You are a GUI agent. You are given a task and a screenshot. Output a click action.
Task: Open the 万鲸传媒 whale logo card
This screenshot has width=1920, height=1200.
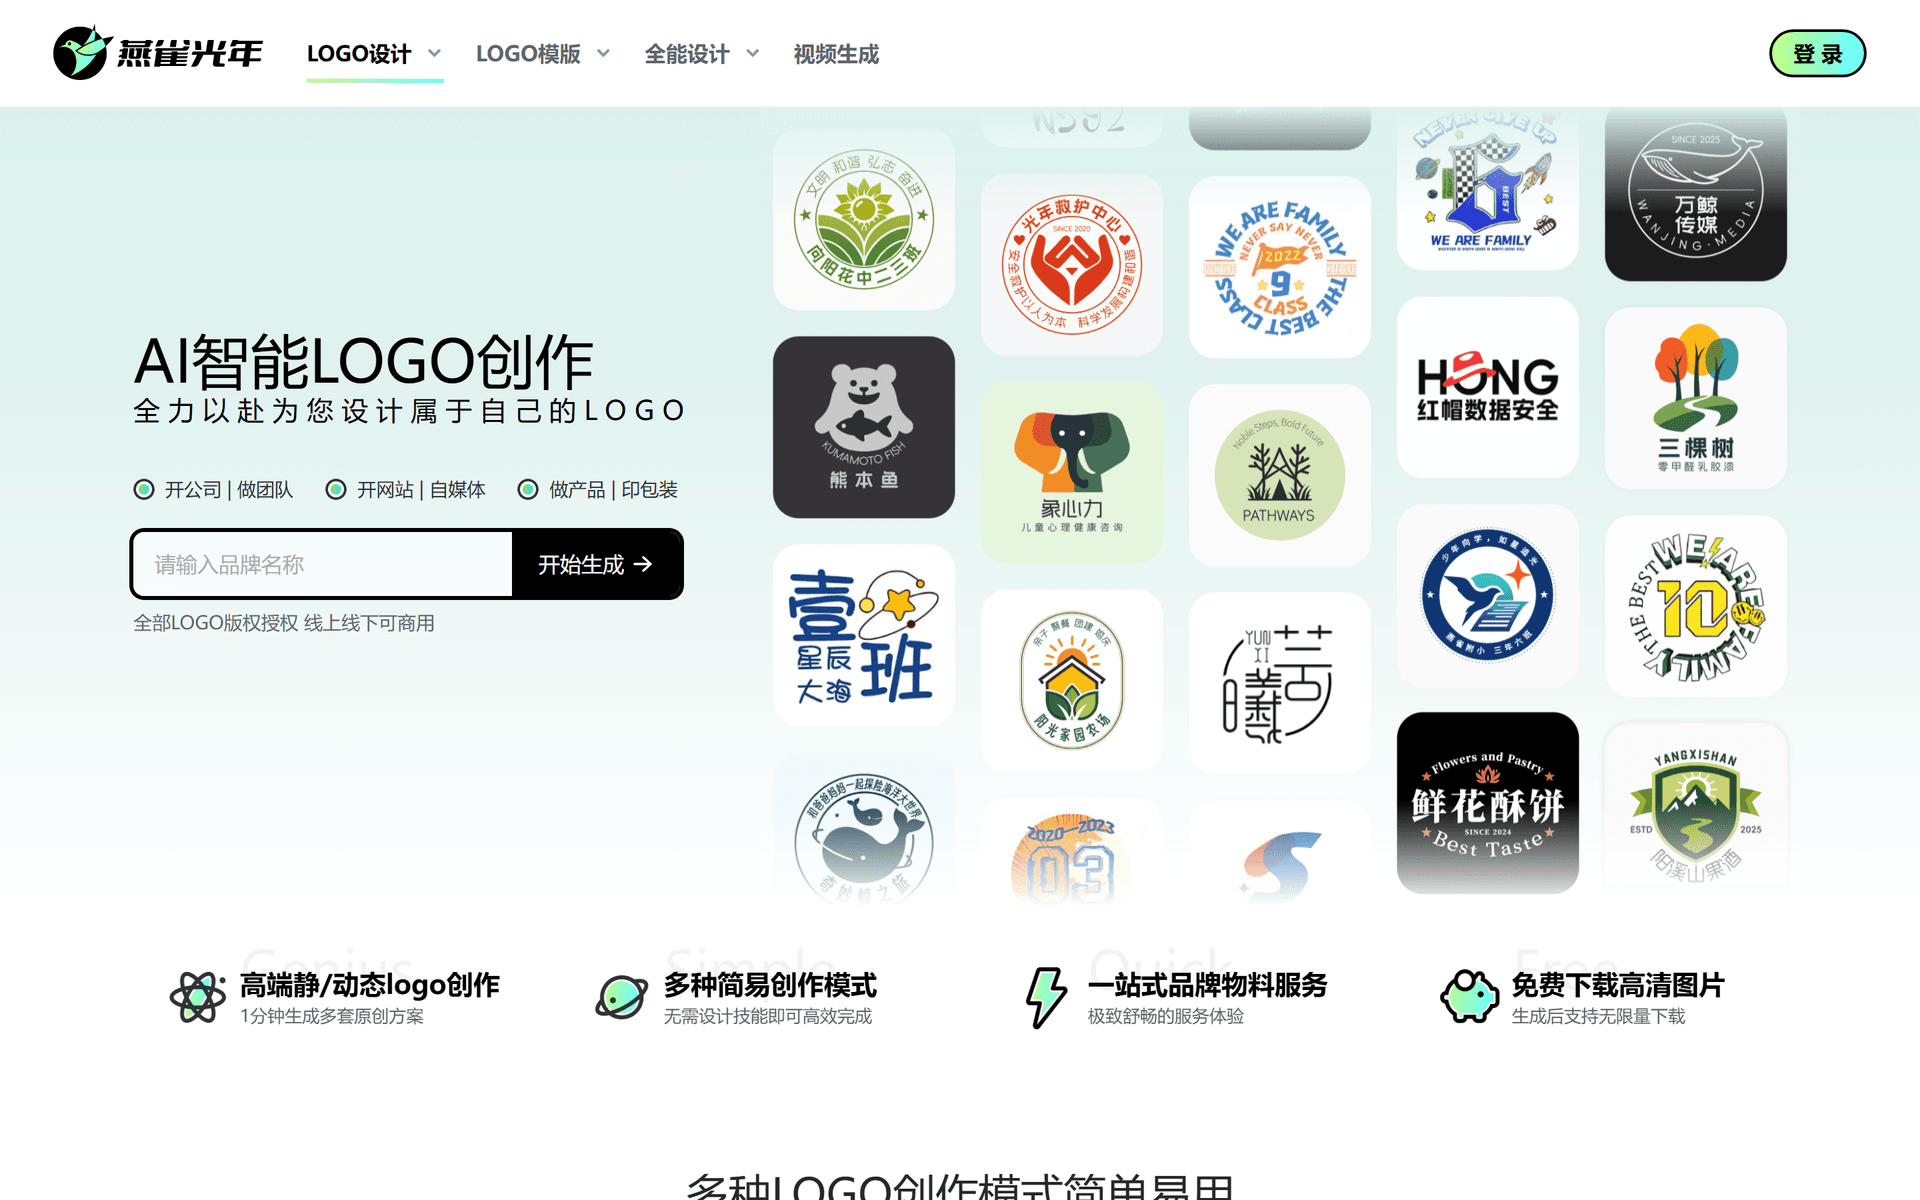click(x=1696, y=194)
